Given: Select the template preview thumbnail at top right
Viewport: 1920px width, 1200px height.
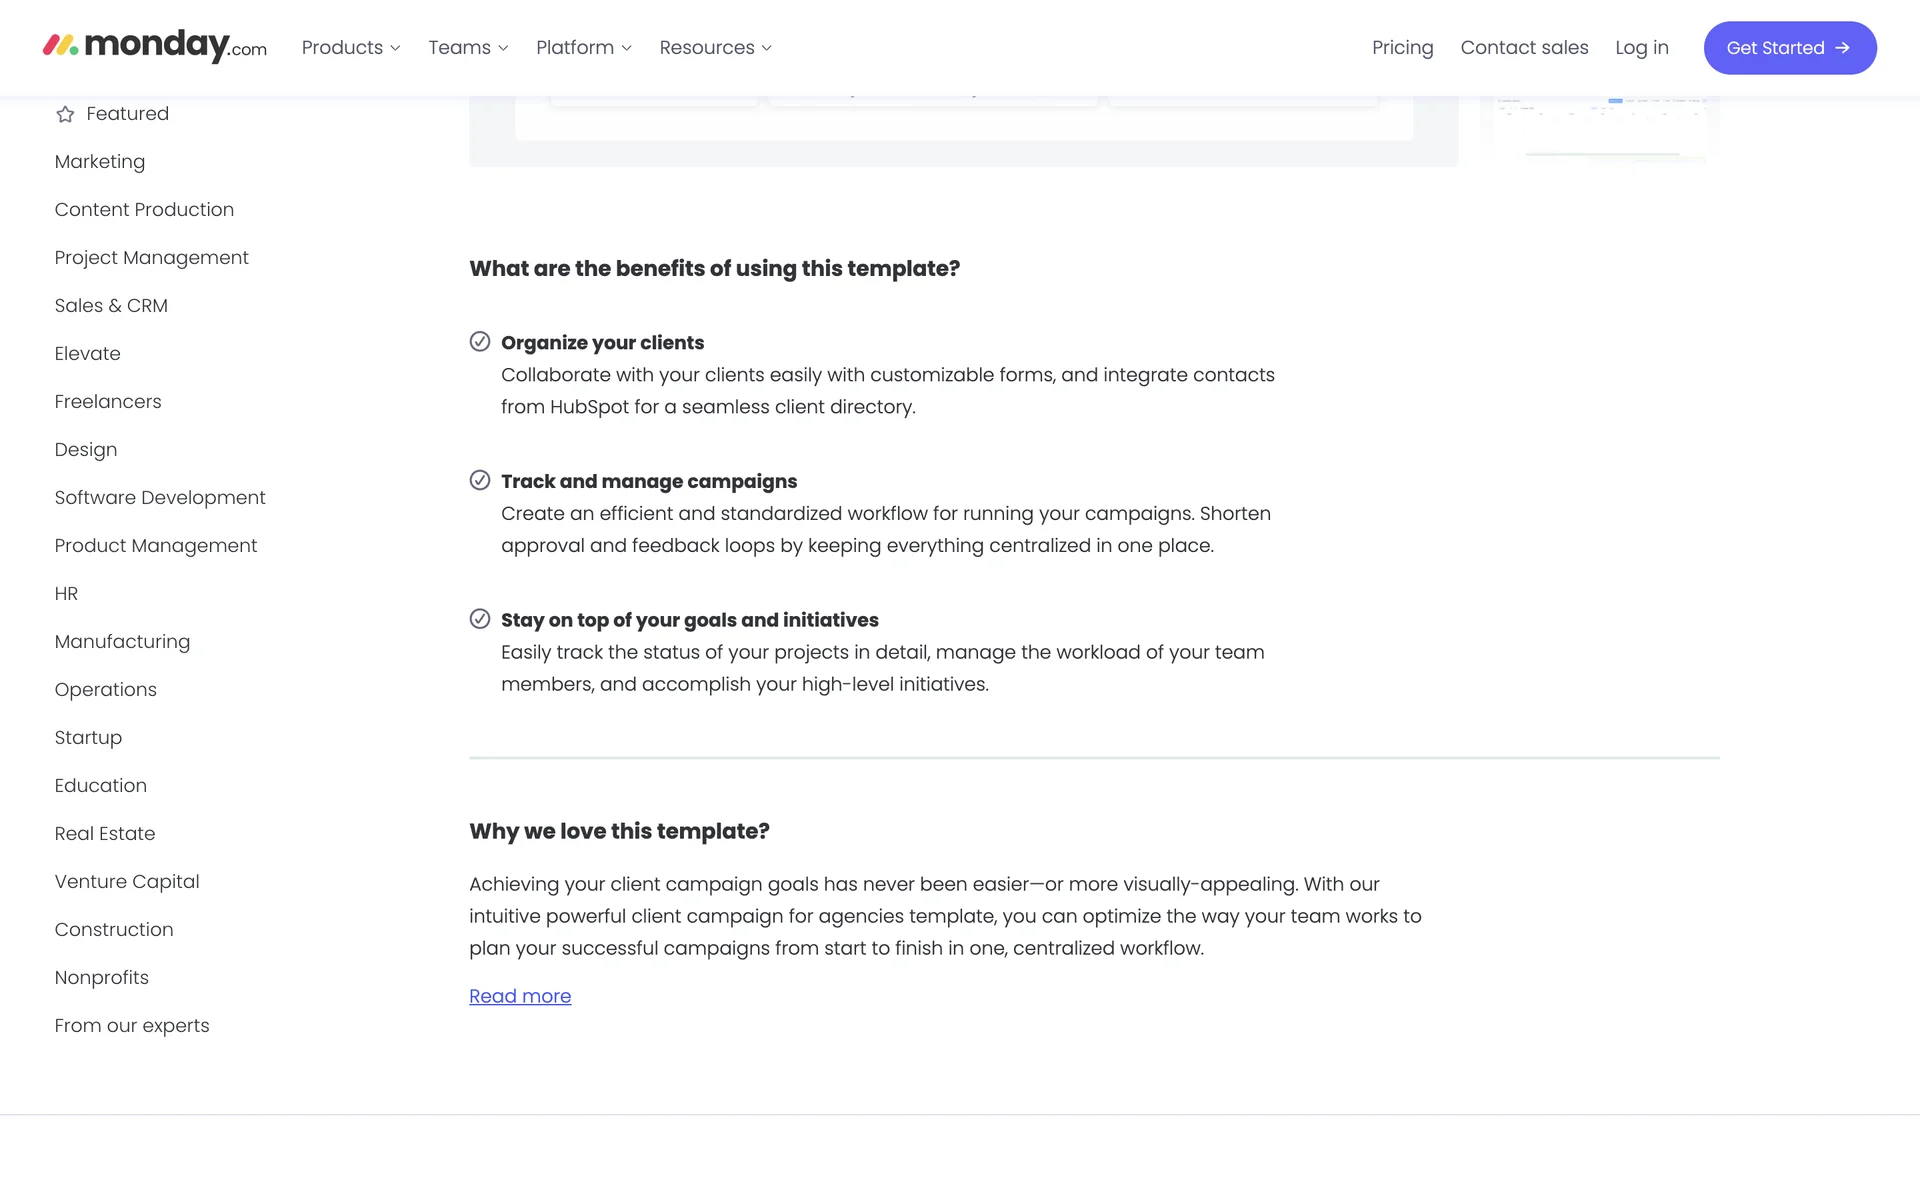Looking at the screenshot, I should [x=1600, y=128].
